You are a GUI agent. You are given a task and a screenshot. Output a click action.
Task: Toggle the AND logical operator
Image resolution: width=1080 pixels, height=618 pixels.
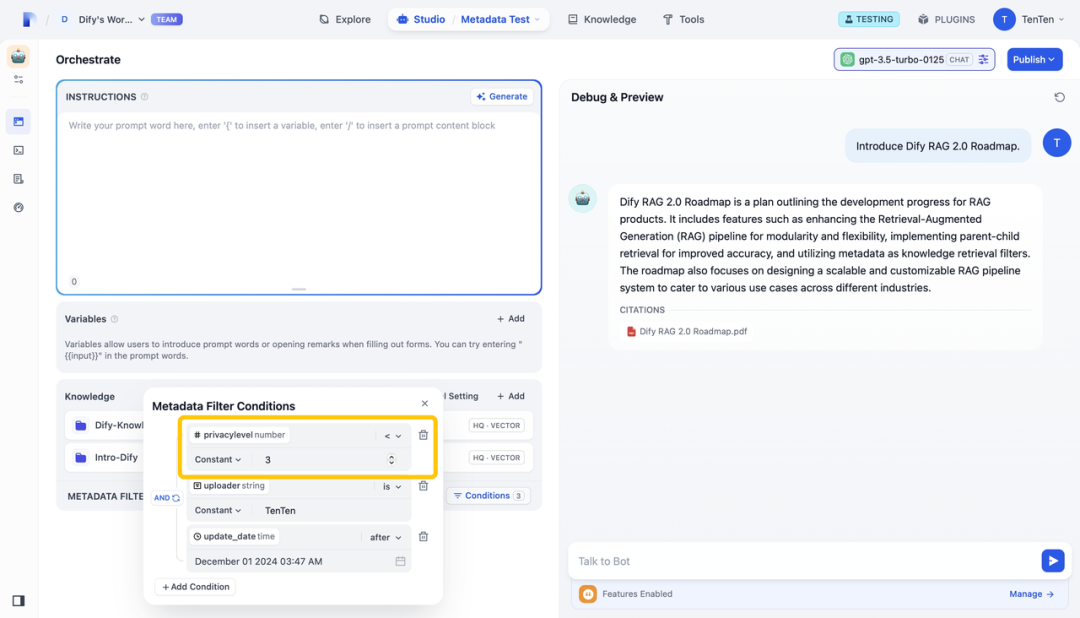point(167,497)
